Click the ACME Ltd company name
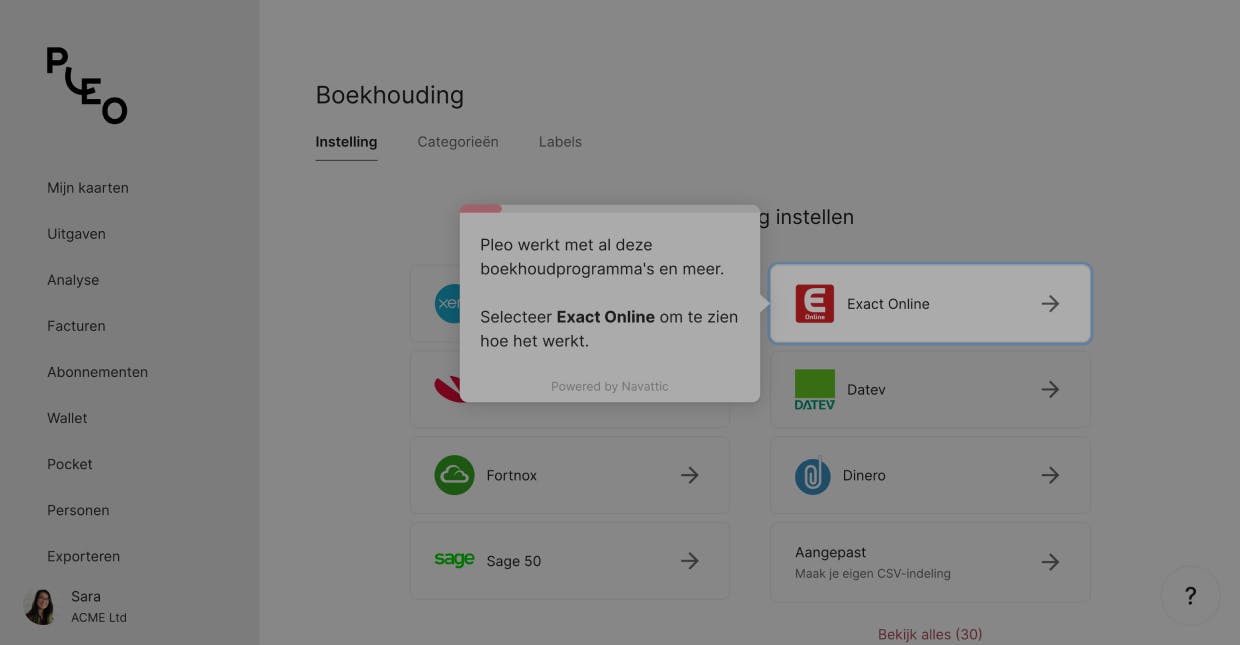 tap(99, 618)
